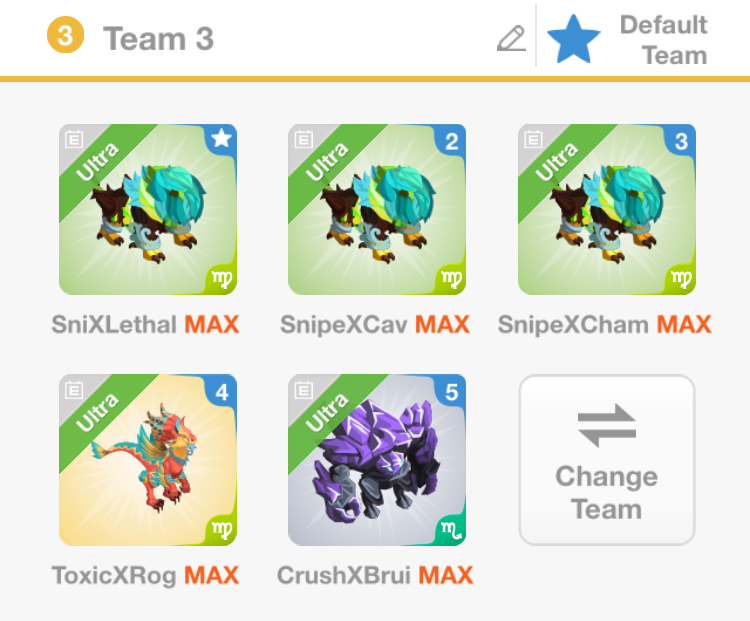Click the Change Team button

coord(607,460)
